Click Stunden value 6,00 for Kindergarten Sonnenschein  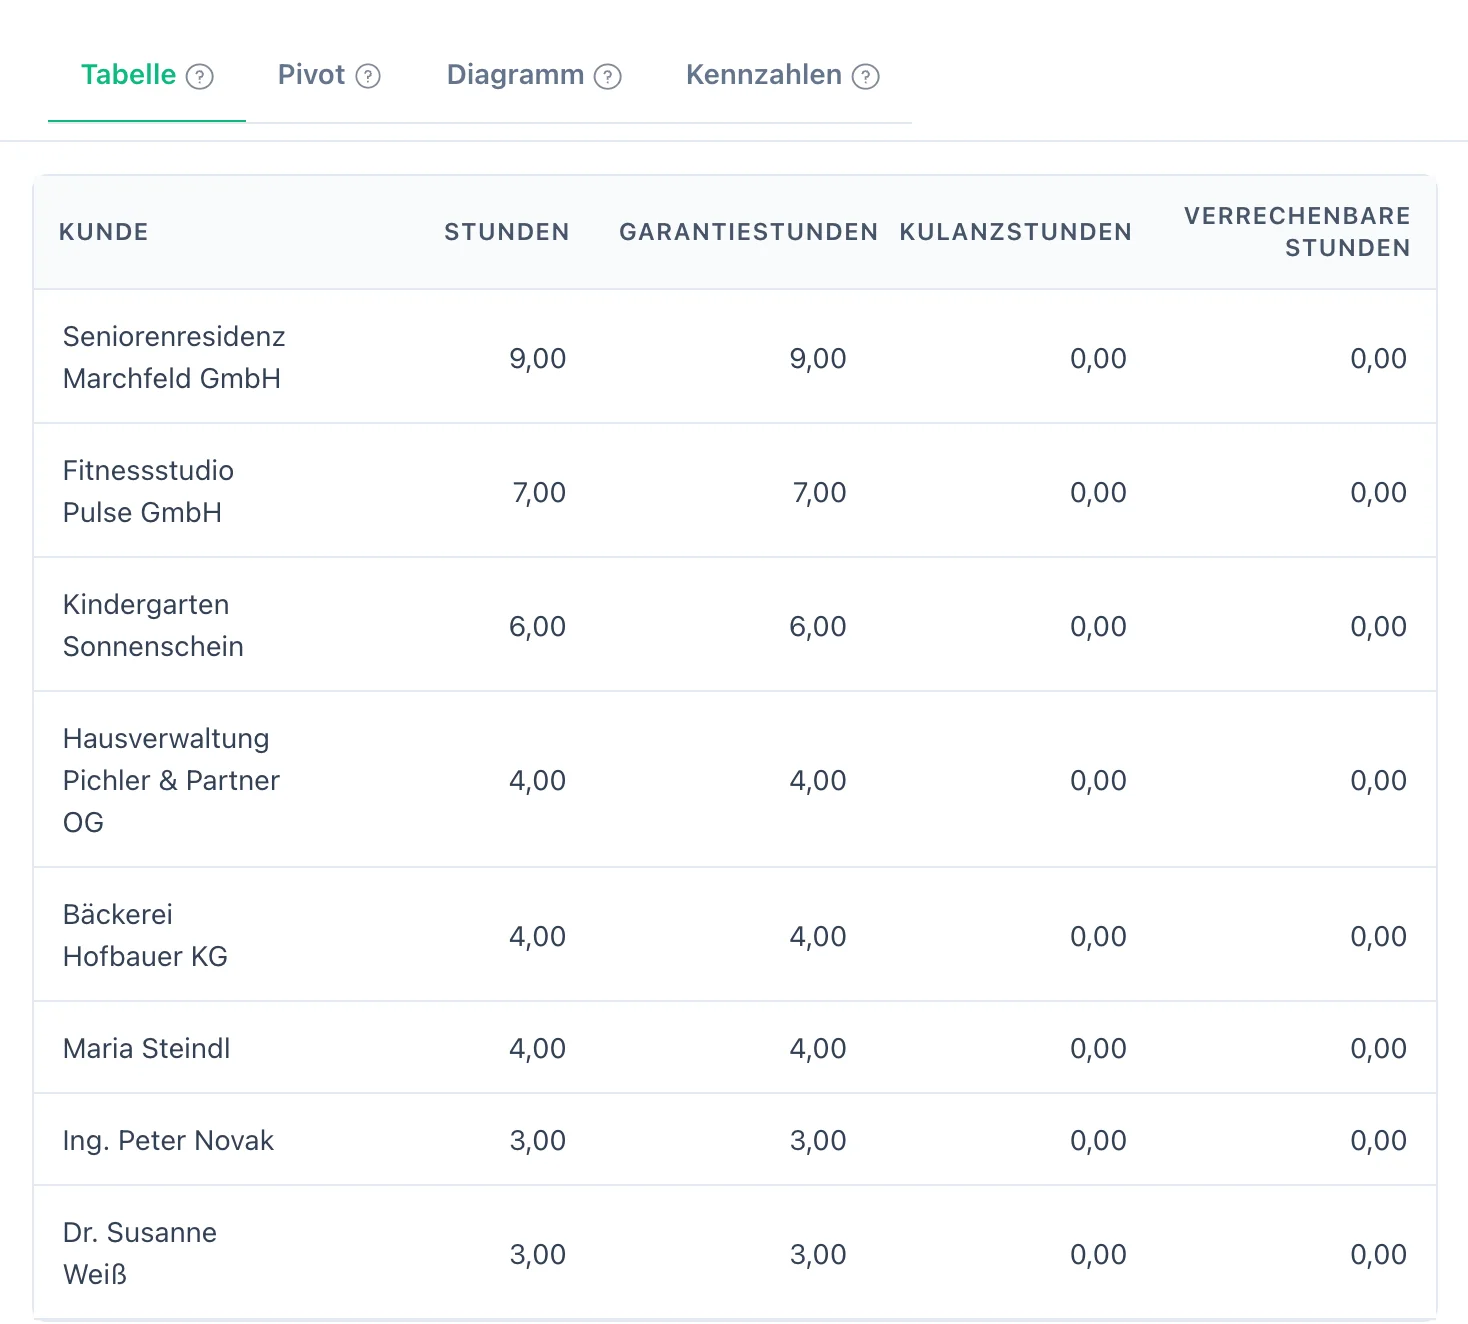(538, 627)
